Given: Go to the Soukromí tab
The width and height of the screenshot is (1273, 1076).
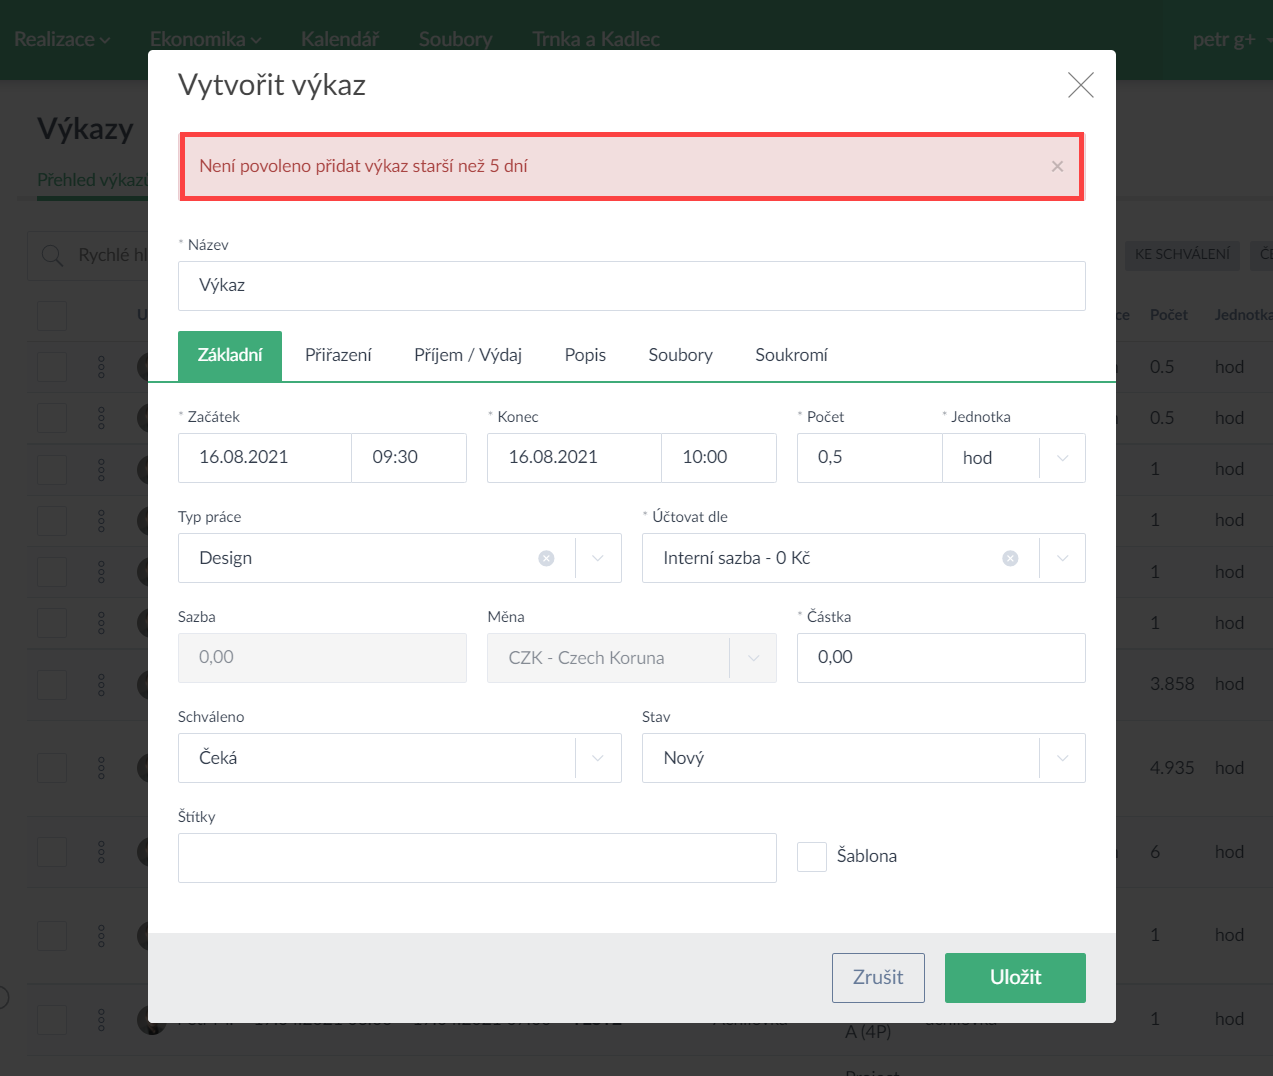Looking at the screenshot, I should 791,355.
